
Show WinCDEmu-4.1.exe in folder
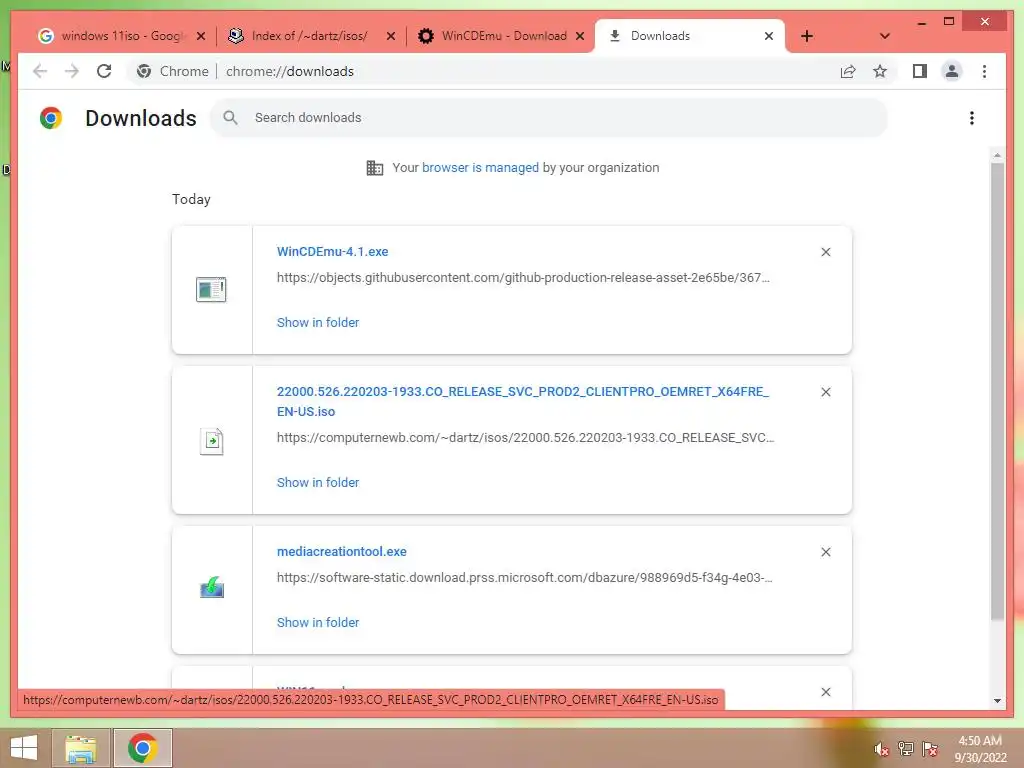click(318, 322)
